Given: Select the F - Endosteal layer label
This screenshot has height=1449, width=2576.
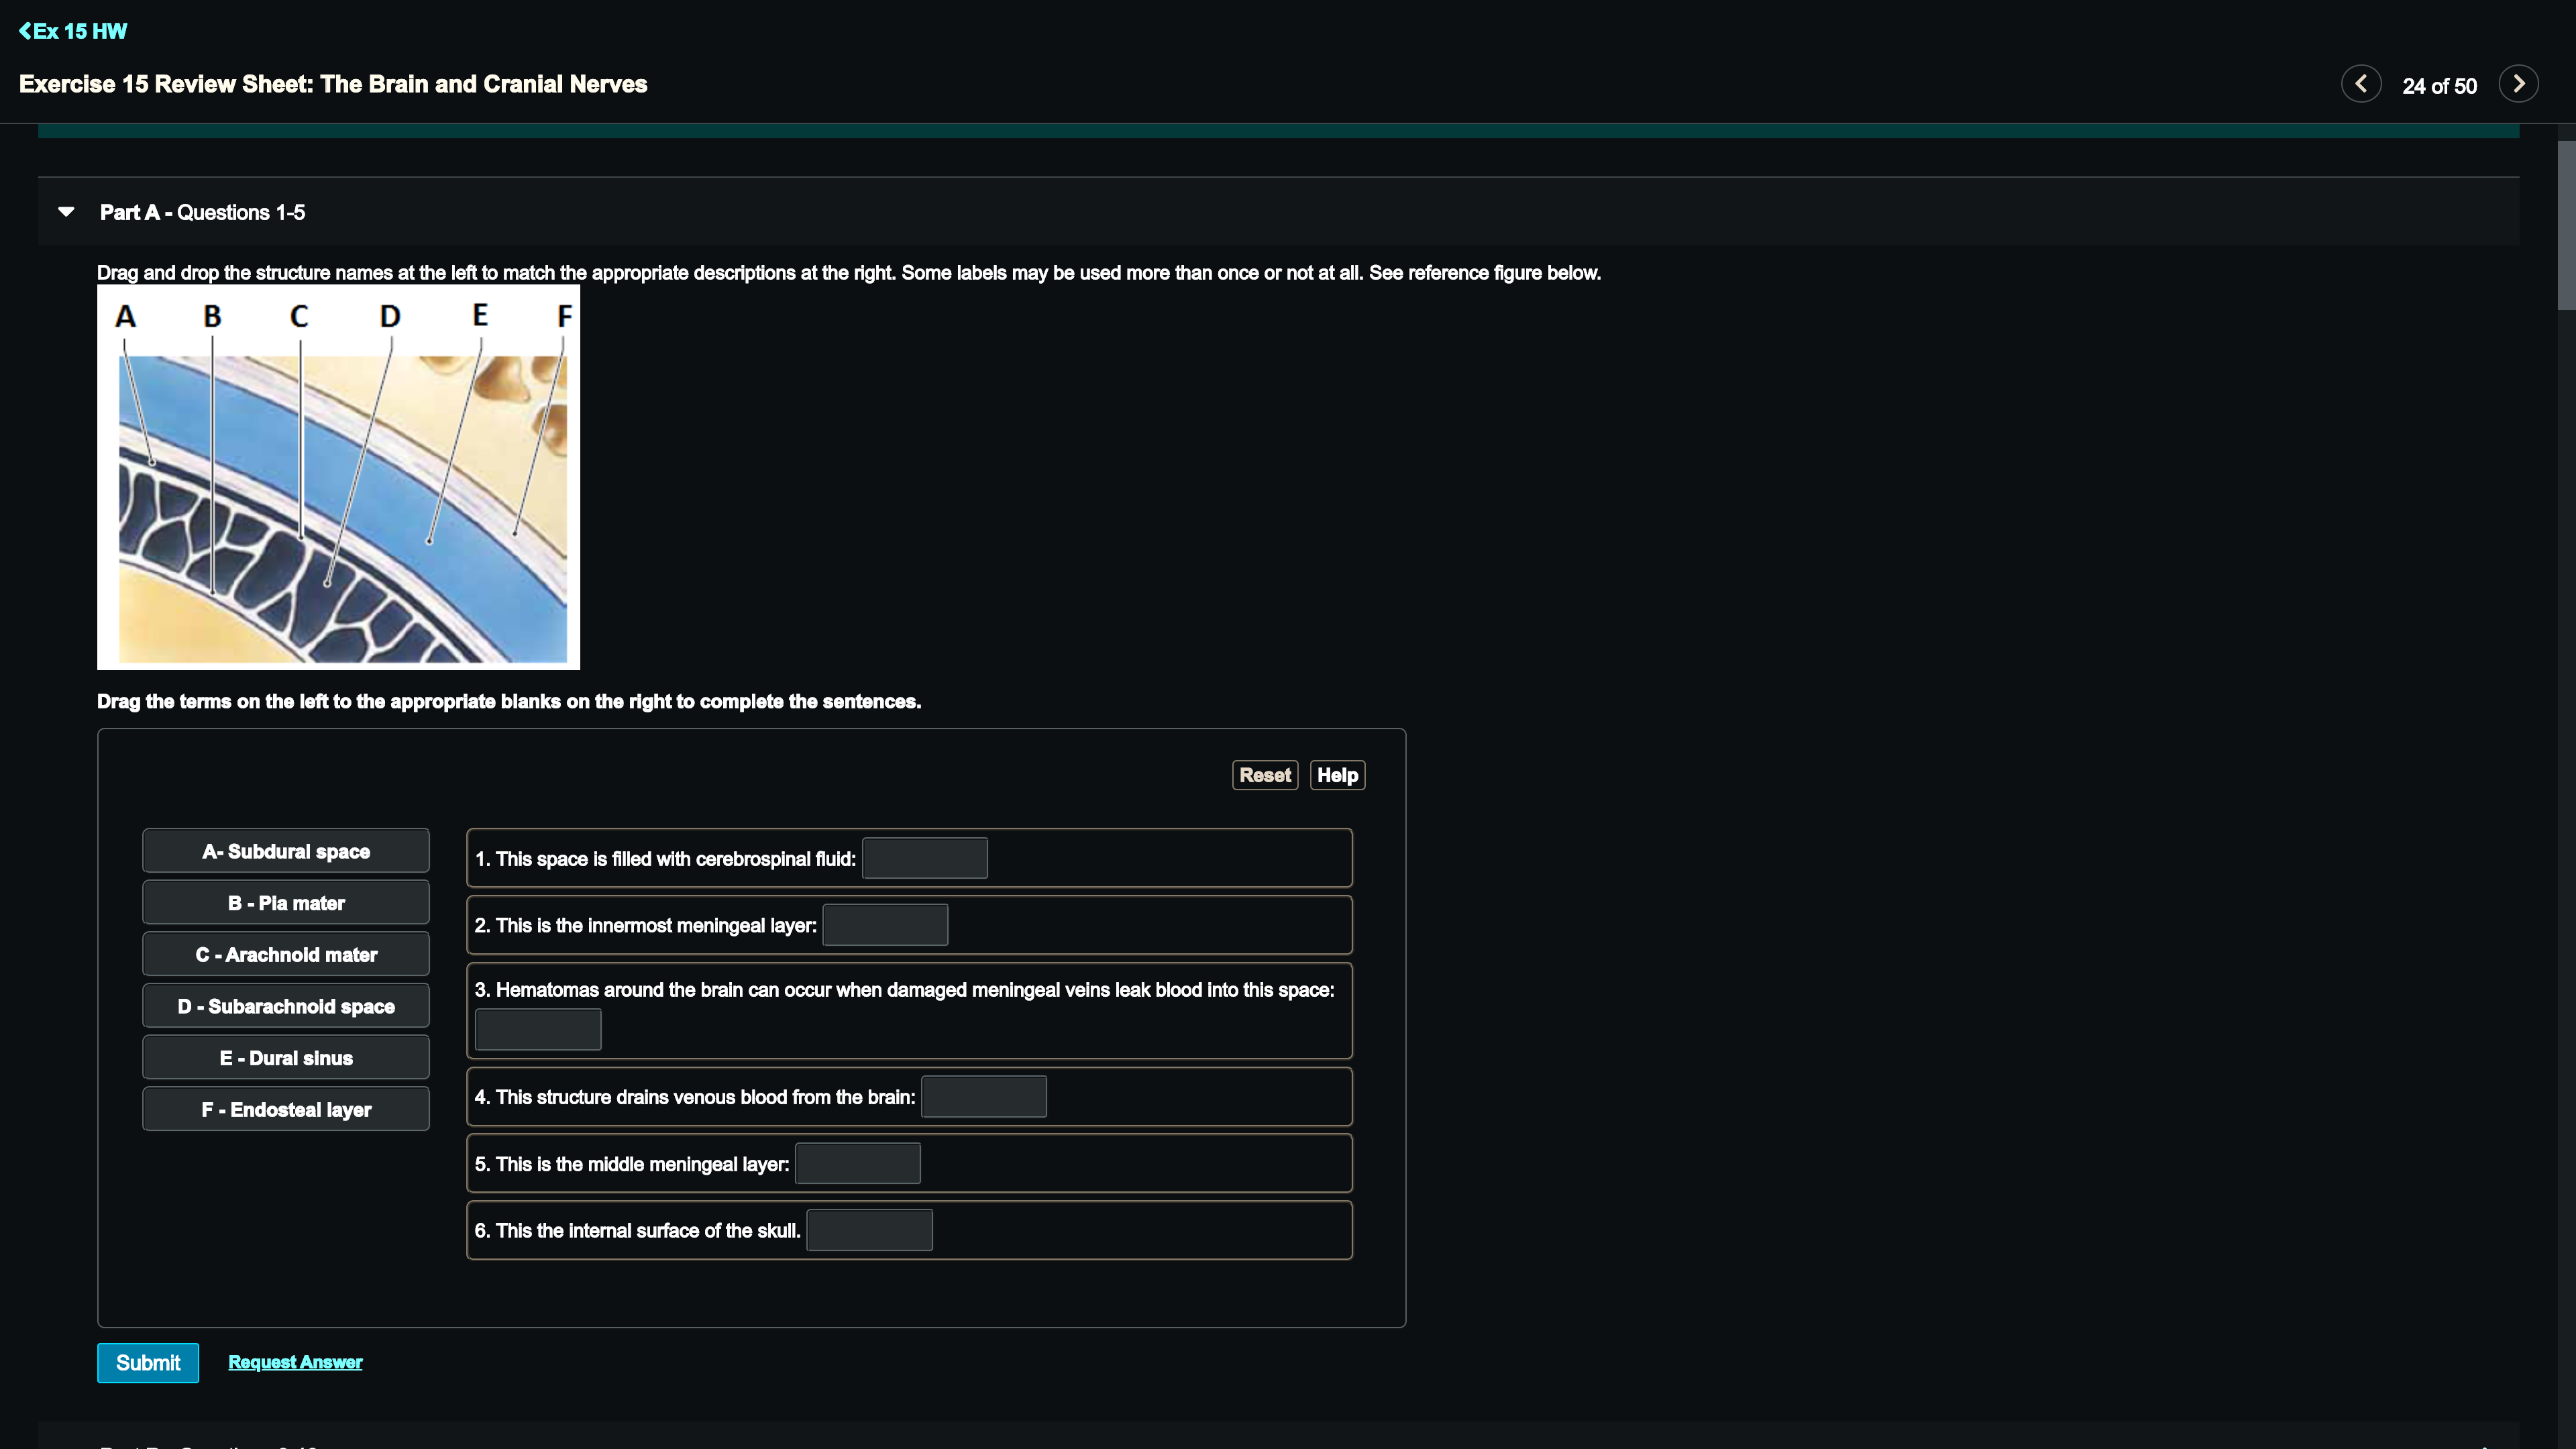Looking at the screenshot, I should [286, 1110].
